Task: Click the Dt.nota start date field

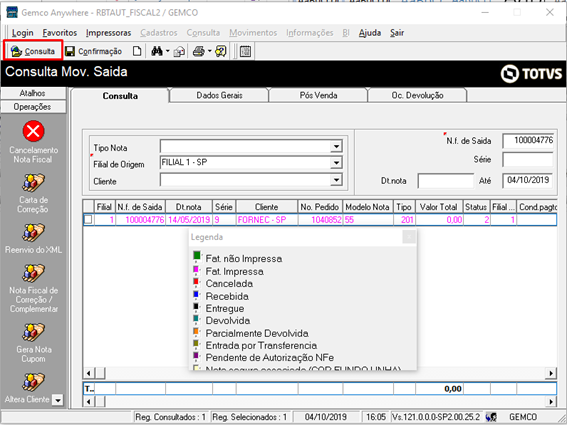Action: tap(446, 180)
